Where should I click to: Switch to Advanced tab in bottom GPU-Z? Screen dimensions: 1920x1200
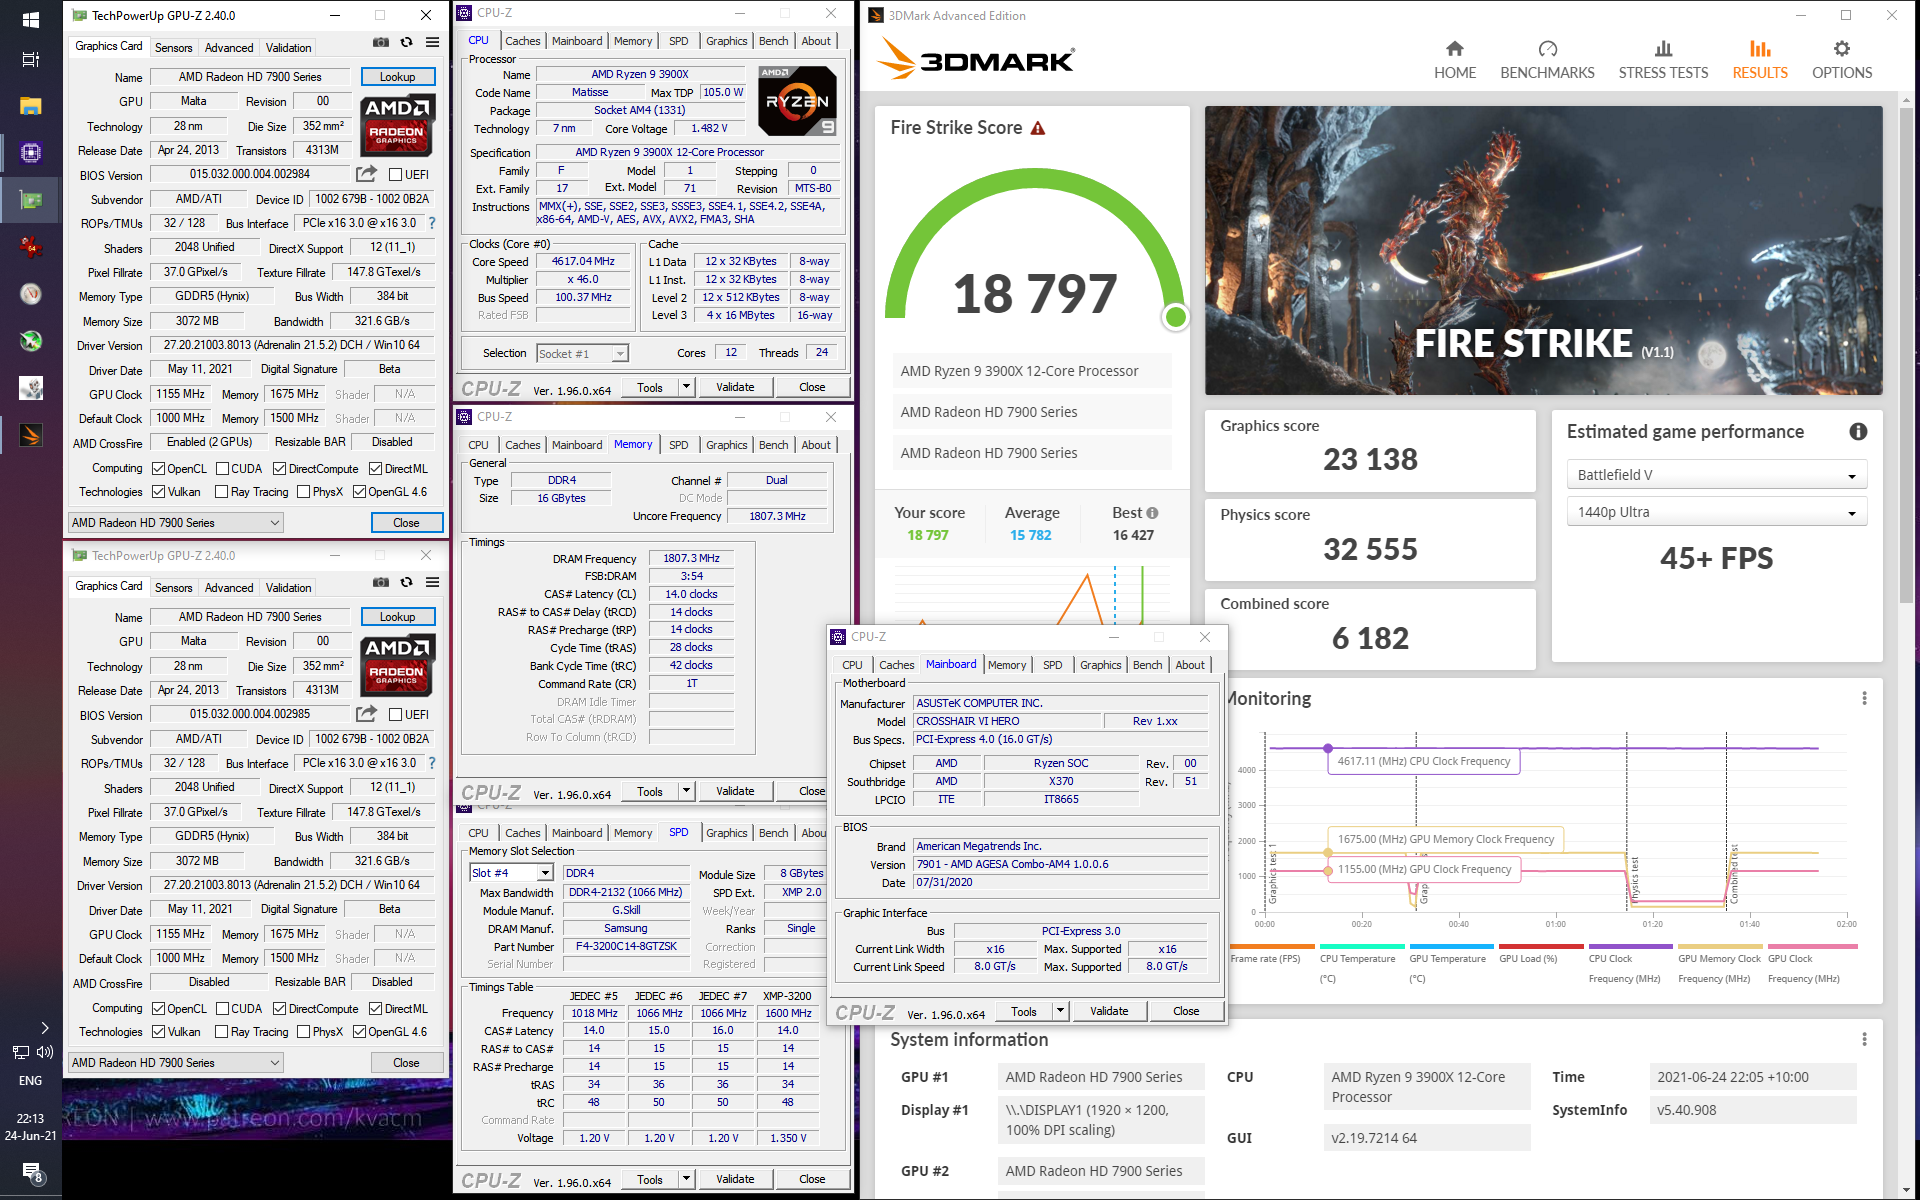(228, 588)
